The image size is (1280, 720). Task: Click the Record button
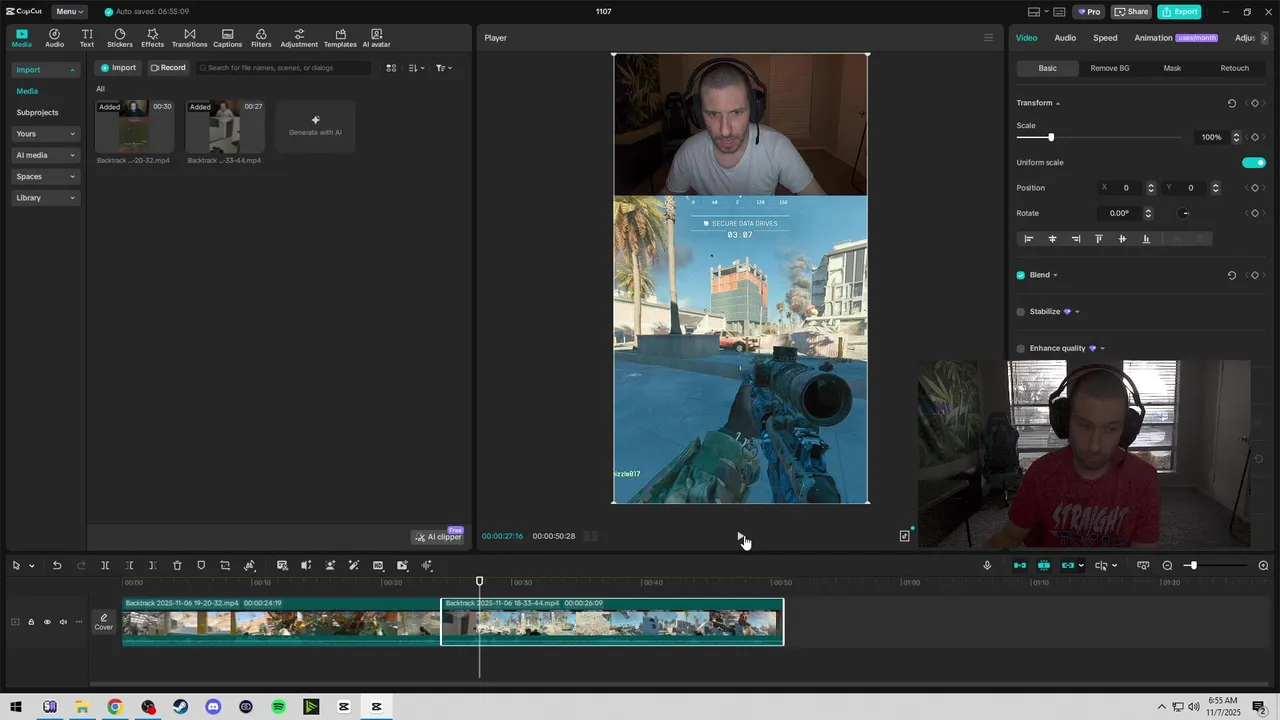point(168,68)
